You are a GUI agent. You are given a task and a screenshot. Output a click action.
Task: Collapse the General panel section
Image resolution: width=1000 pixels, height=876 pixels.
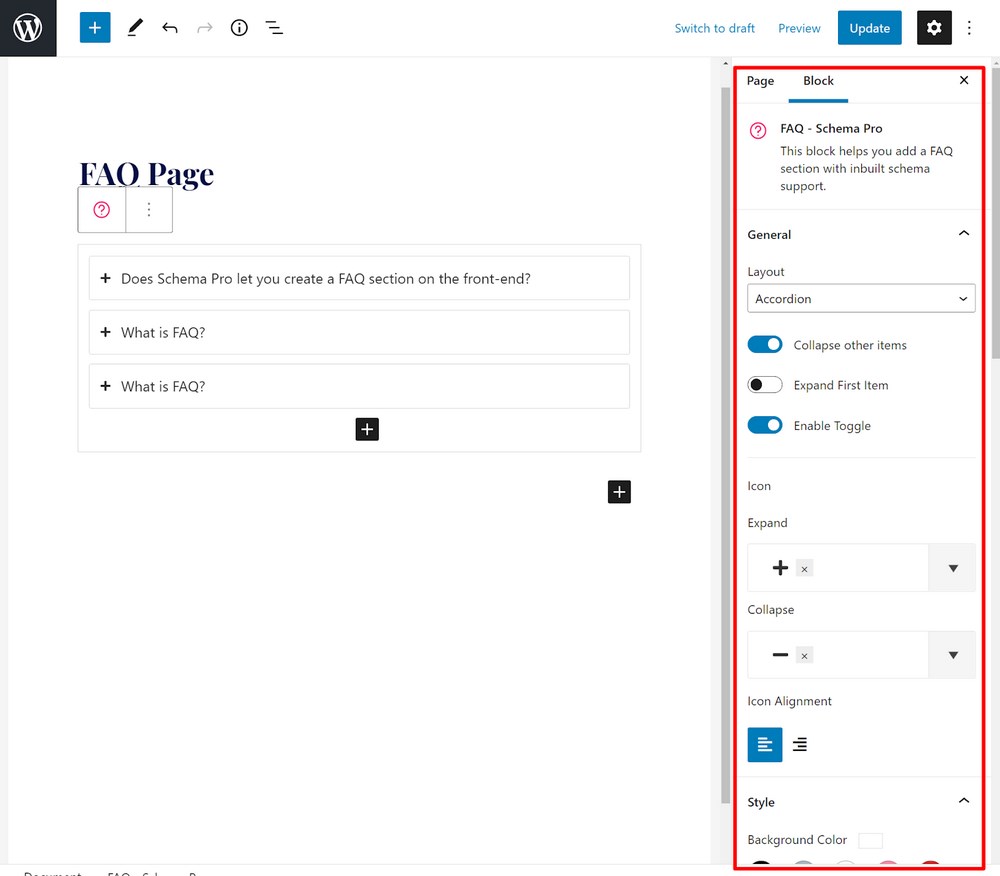[964, 233]
